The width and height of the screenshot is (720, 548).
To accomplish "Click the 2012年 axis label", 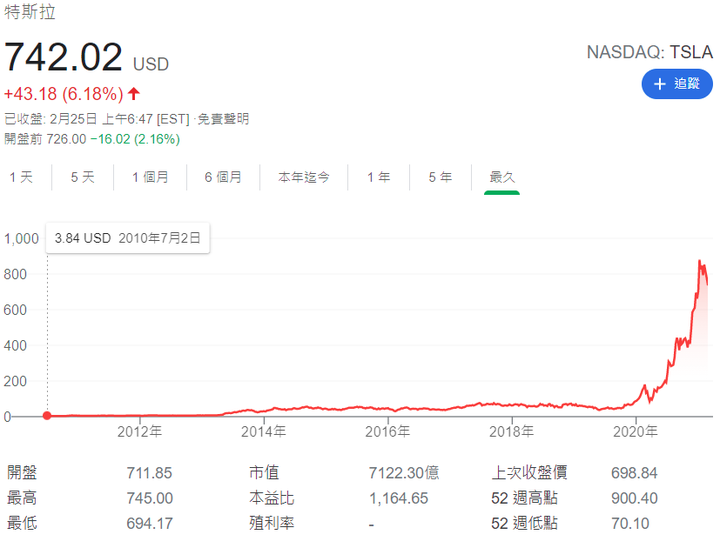I will point(140,431).
